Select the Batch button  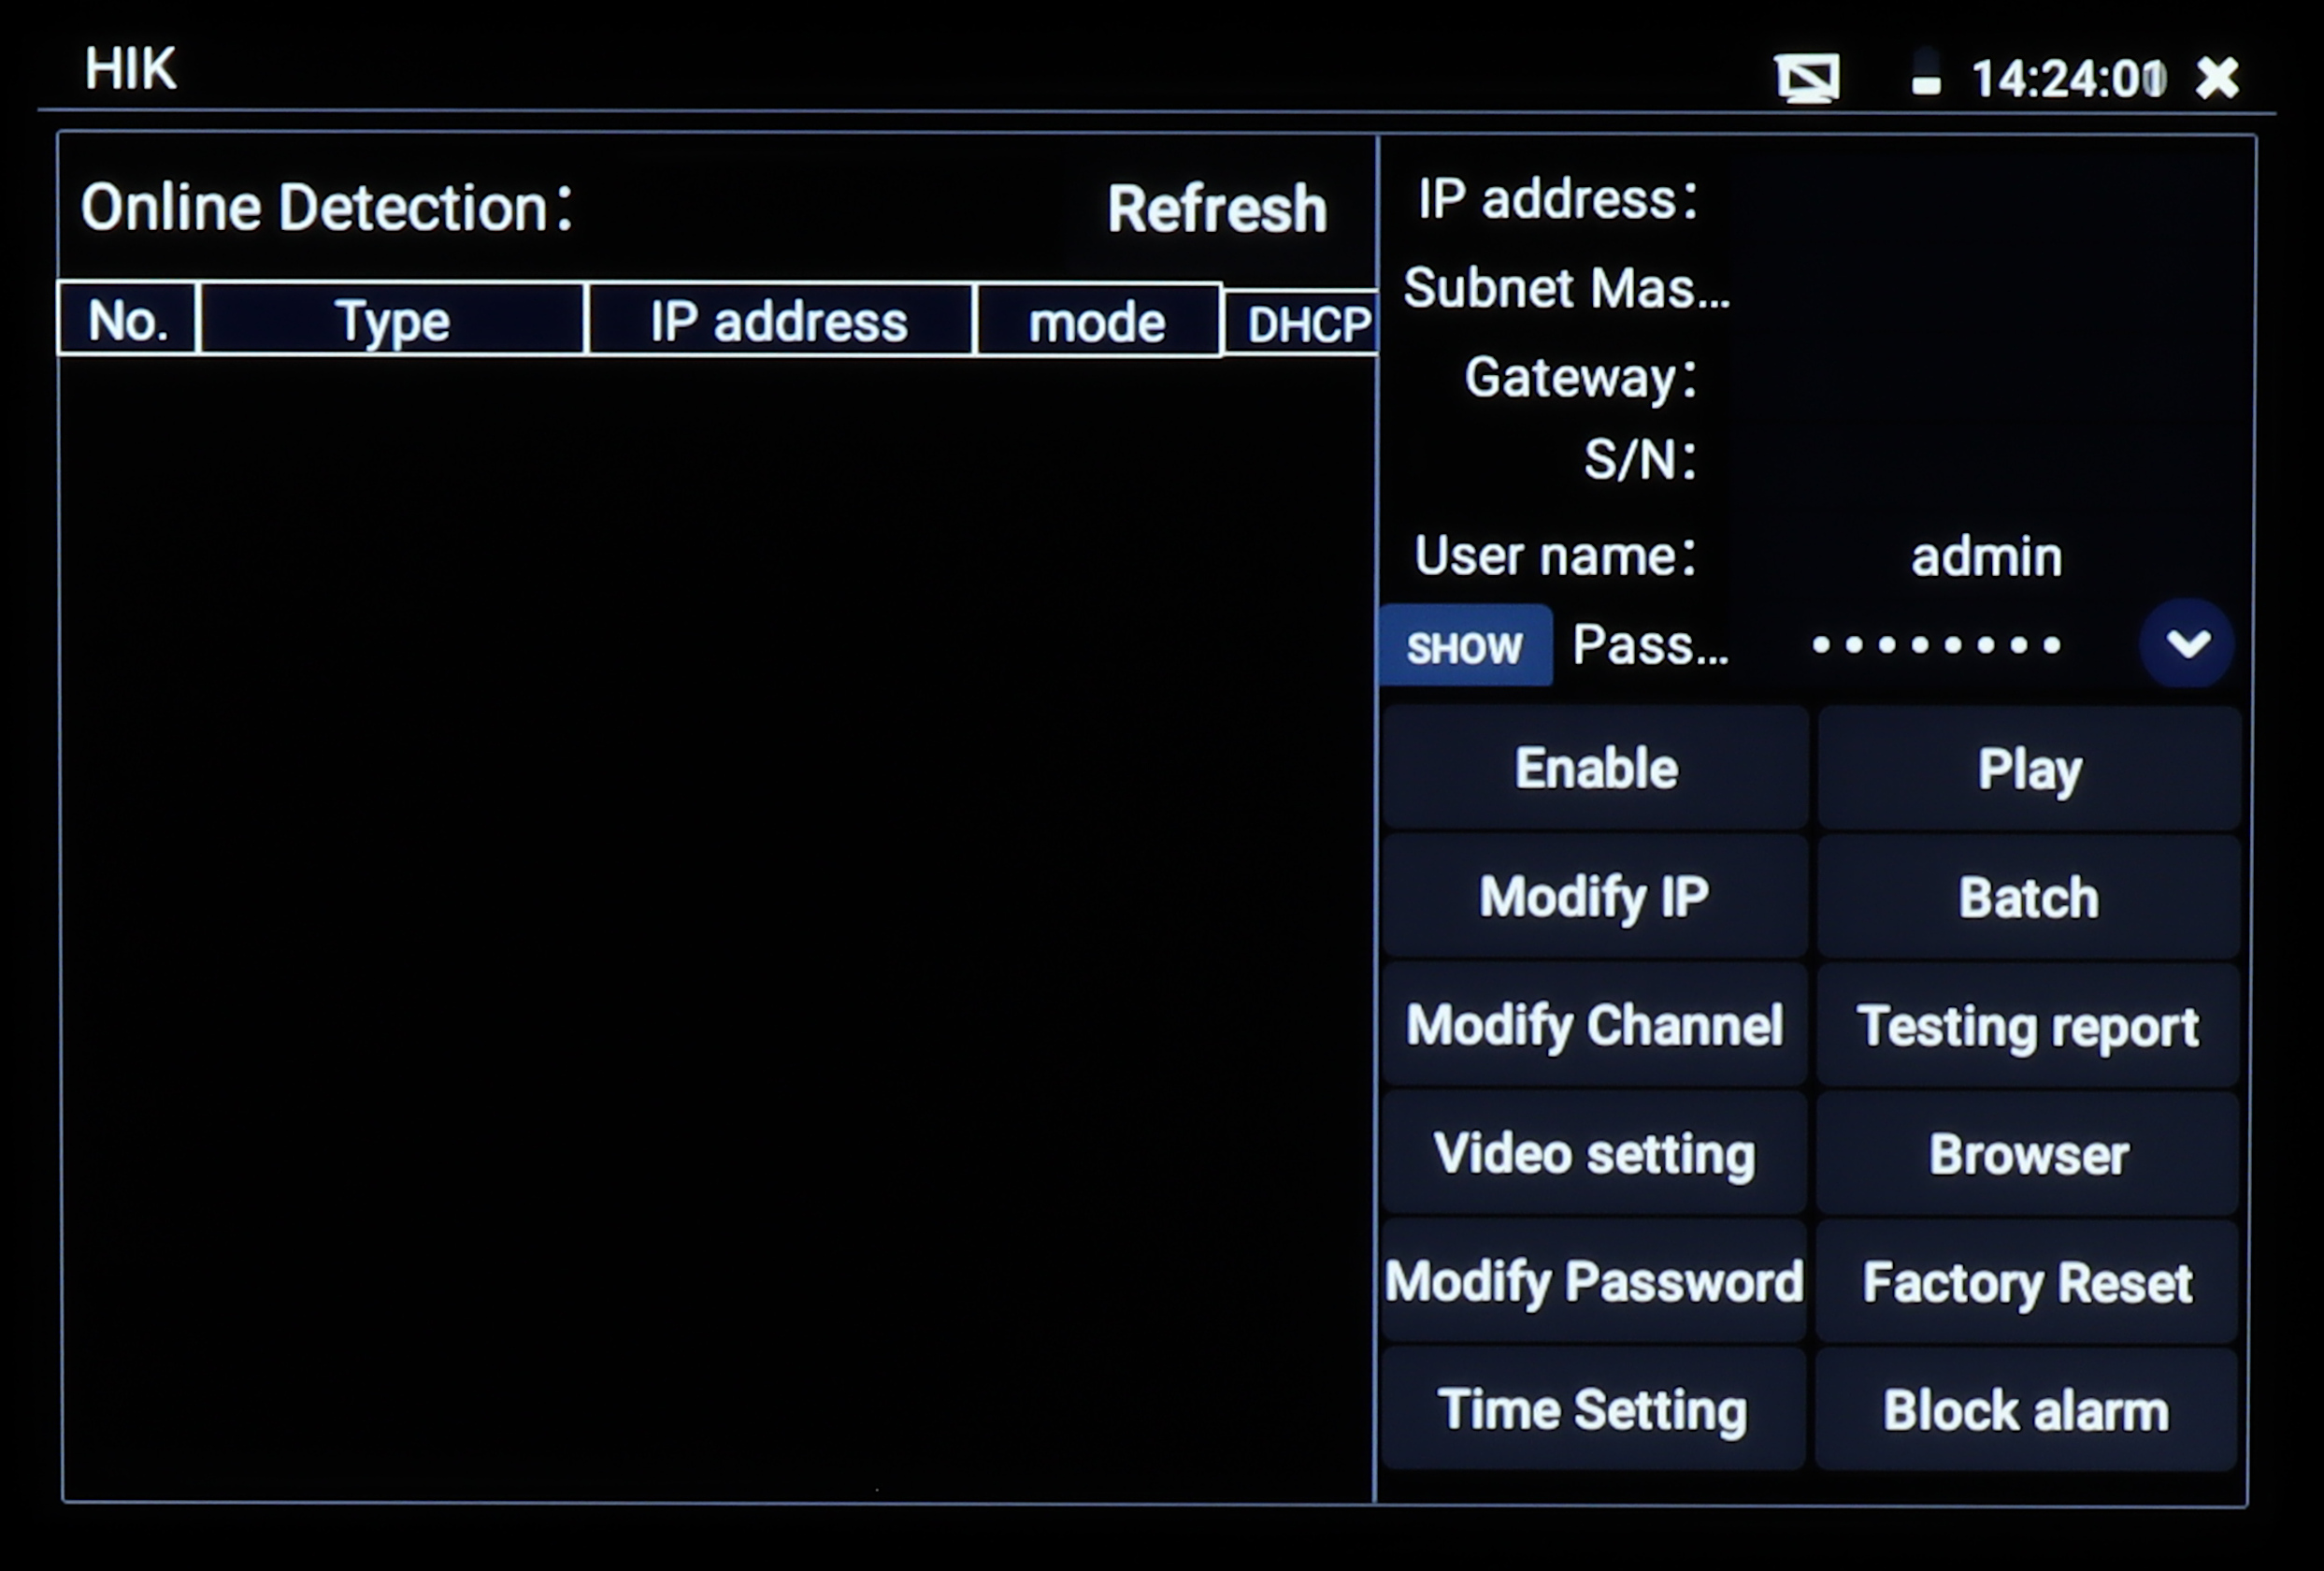pyautogui.click(x=2028, y=898)
